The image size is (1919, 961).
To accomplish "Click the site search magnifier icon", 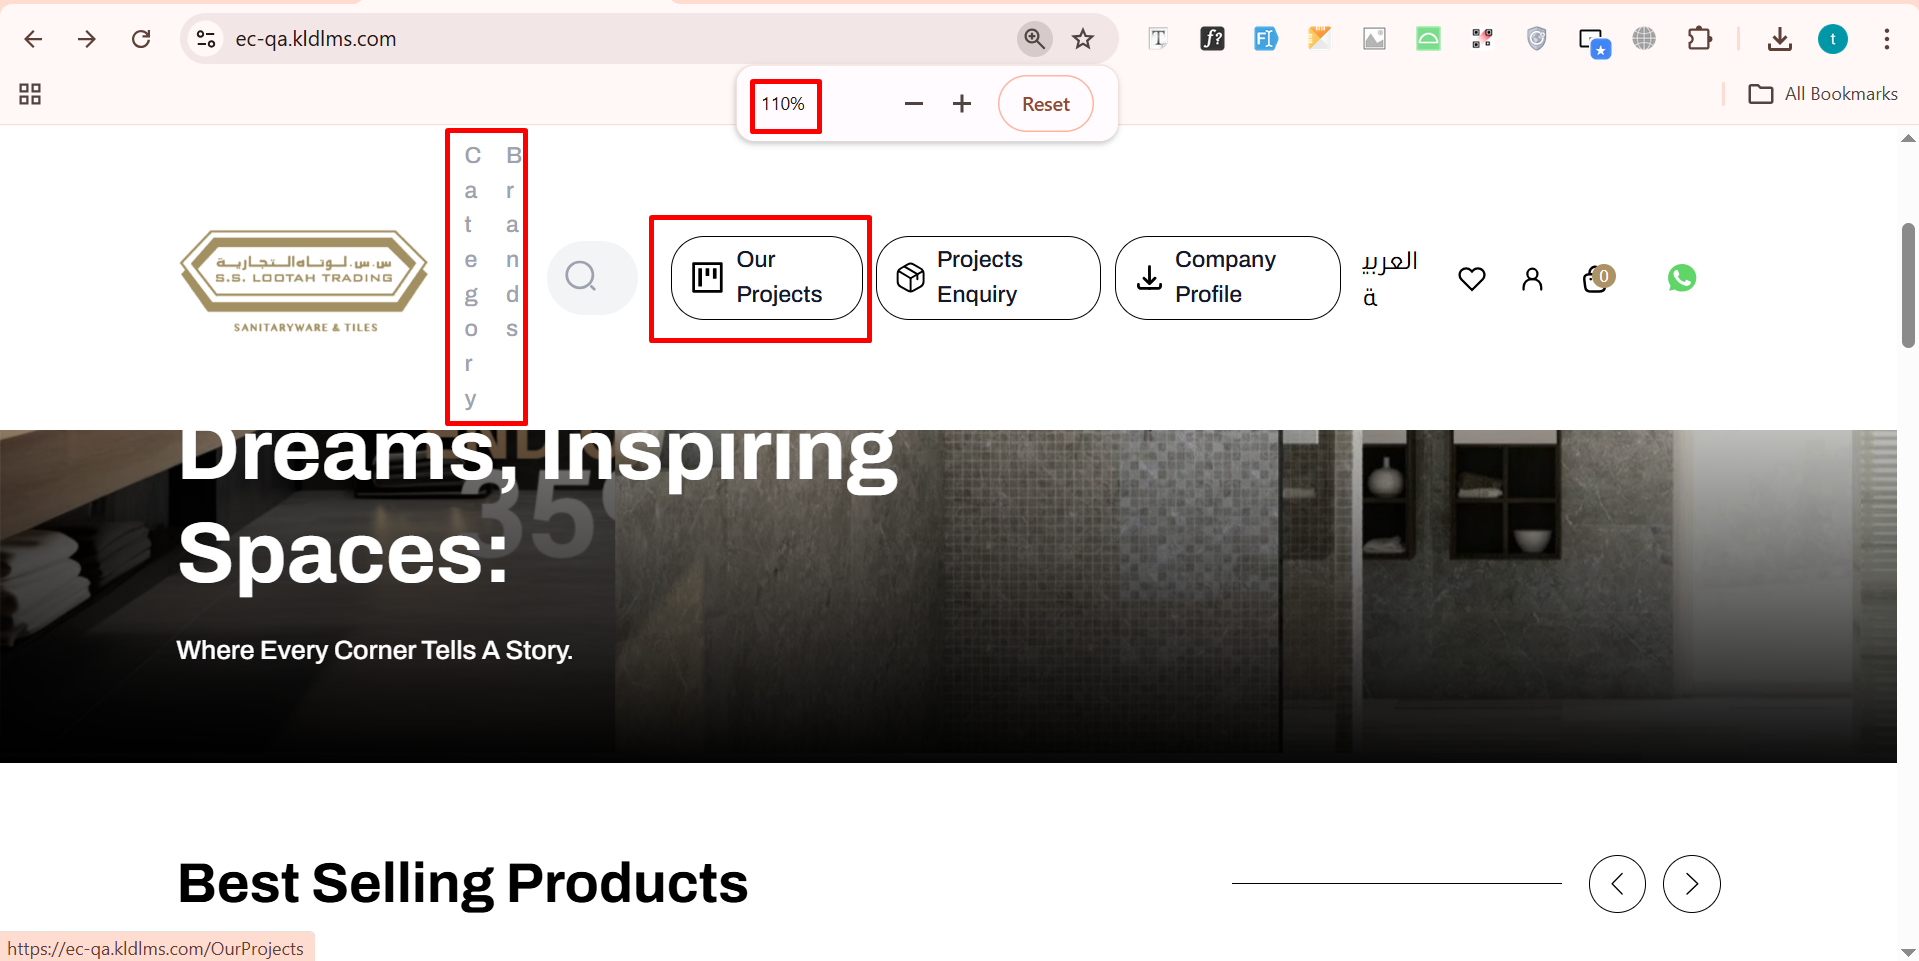I will pos(581,276).
